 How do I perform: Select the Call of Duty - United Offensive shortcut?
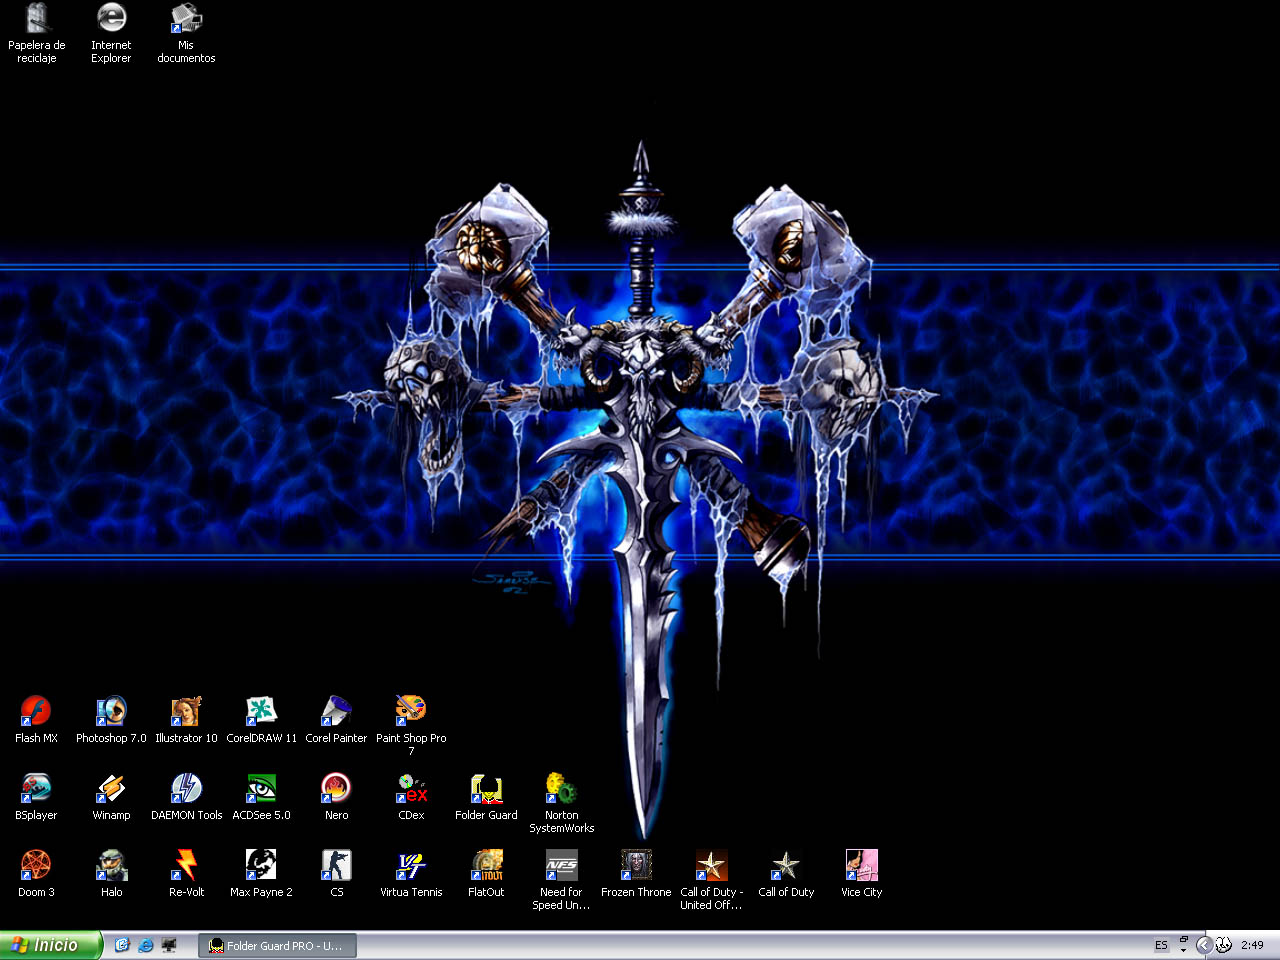(x=711, y=880)
